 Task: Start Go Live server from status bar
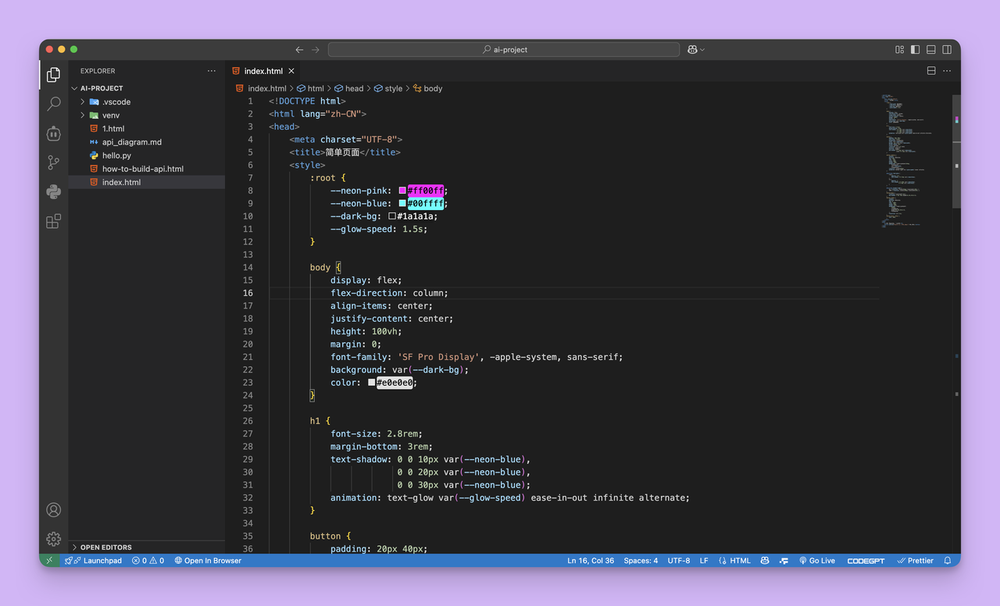pyautogui.click(x=817, y=560)
